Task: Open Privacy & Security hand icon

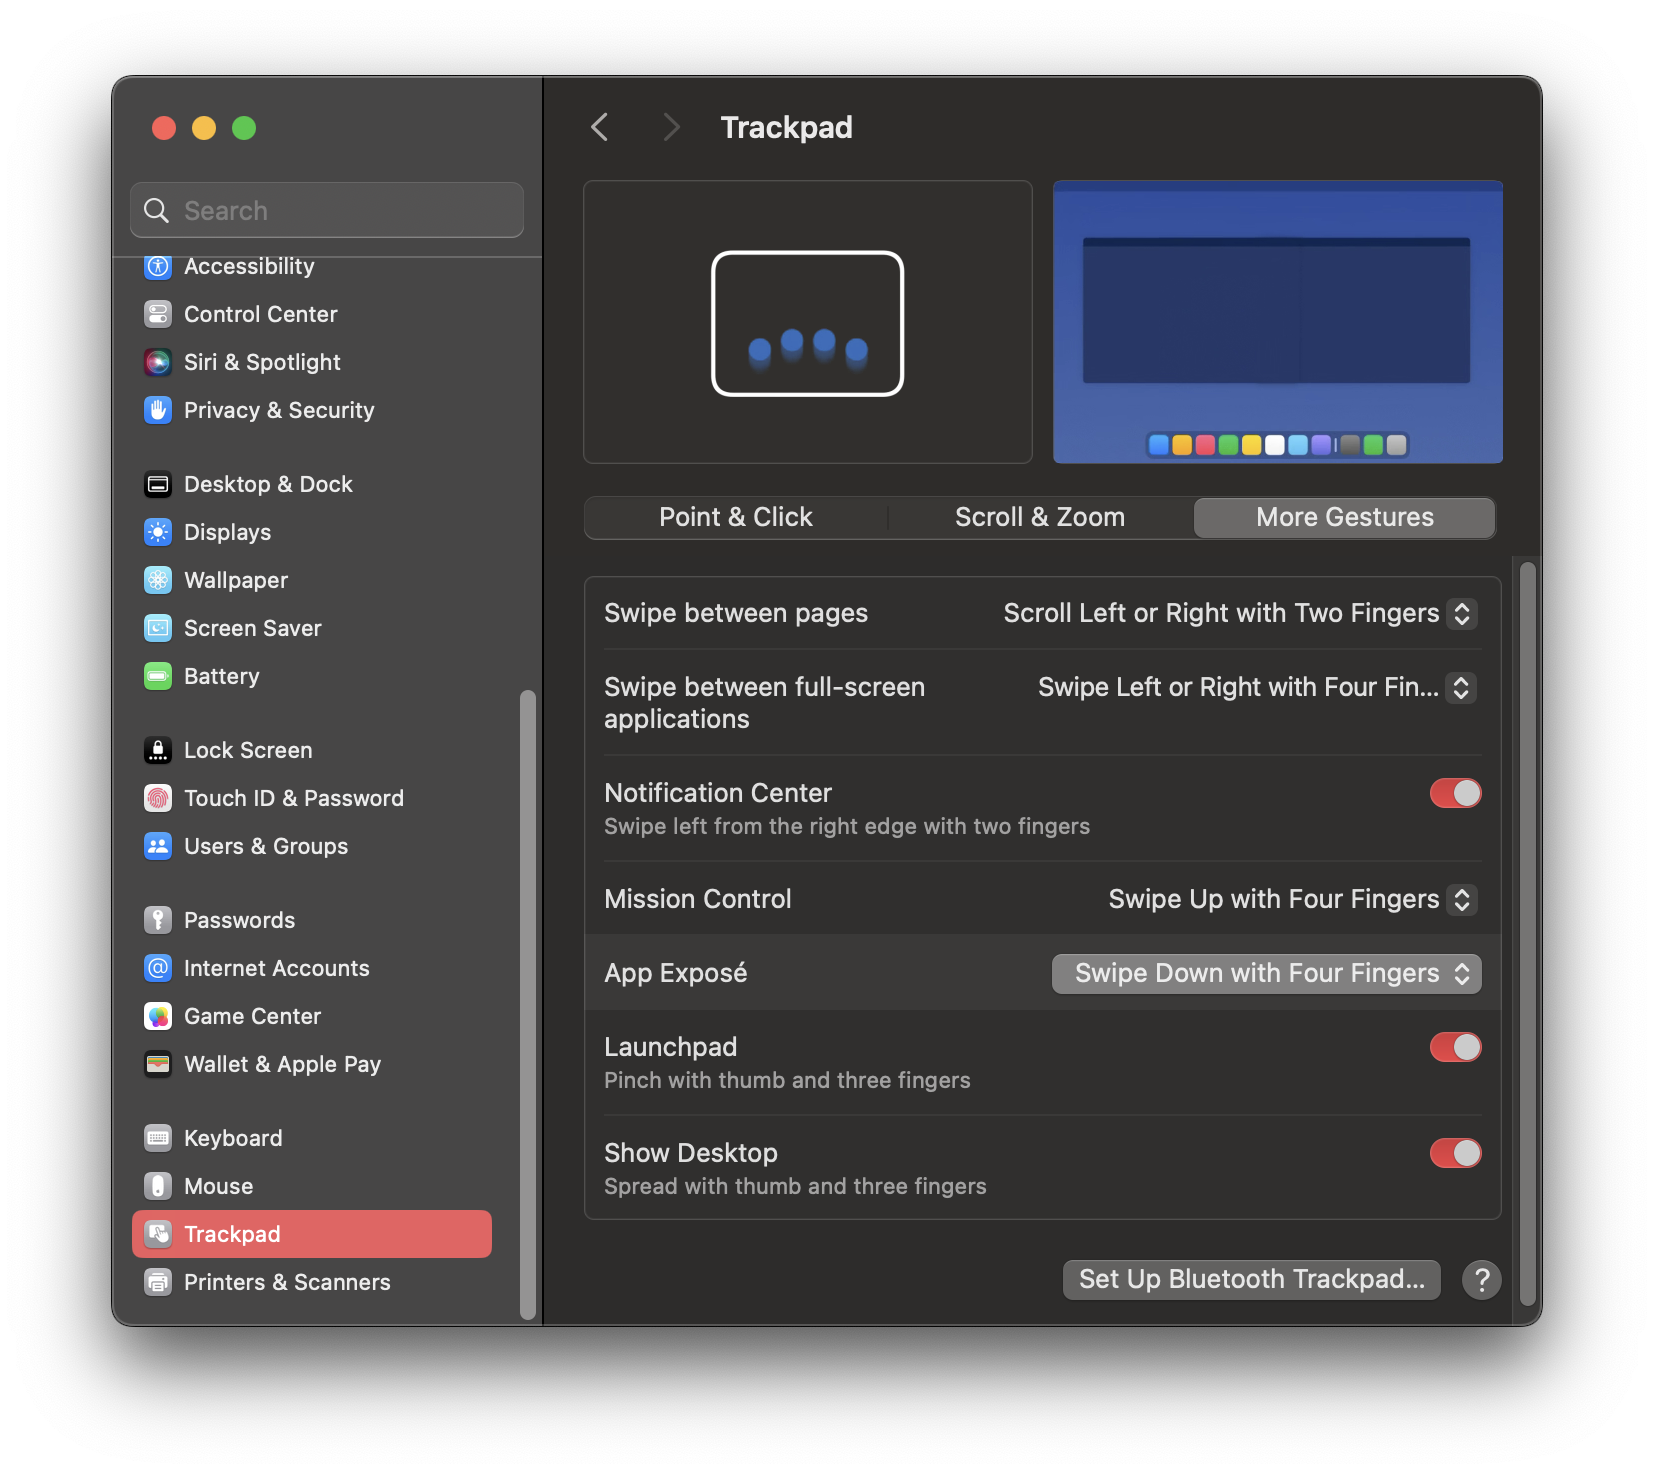Action: tap(158, 410)
